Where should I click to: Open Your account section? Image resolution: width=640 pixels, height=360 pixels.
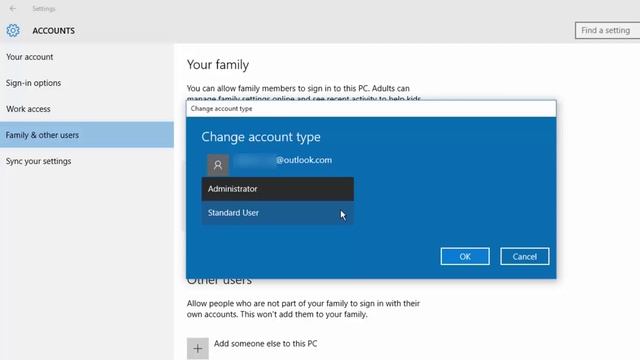[87, 57]
